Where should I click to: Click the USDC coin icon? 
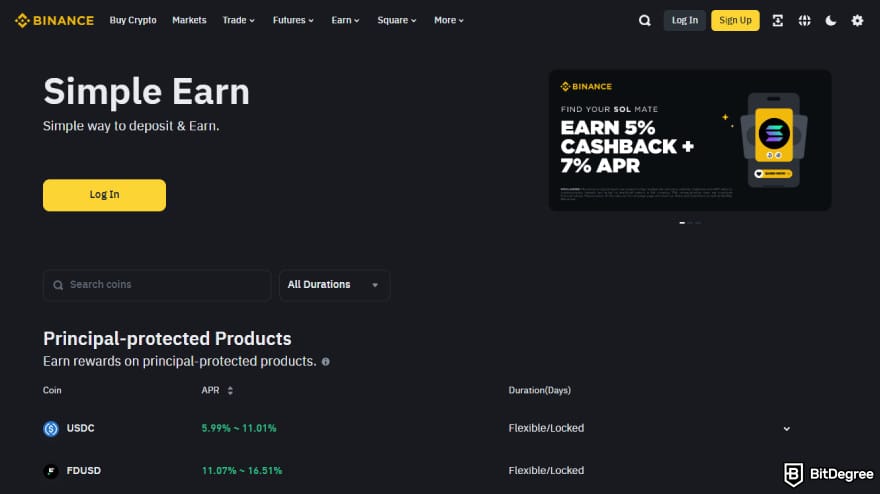[x=51, y=428]
